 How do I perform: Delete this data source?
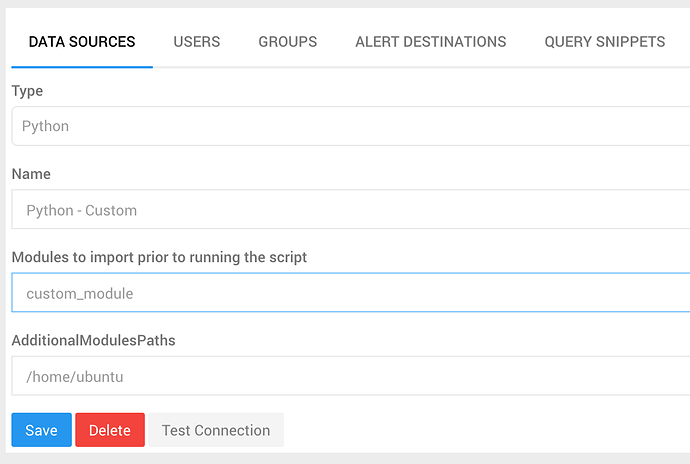(110, 430)
